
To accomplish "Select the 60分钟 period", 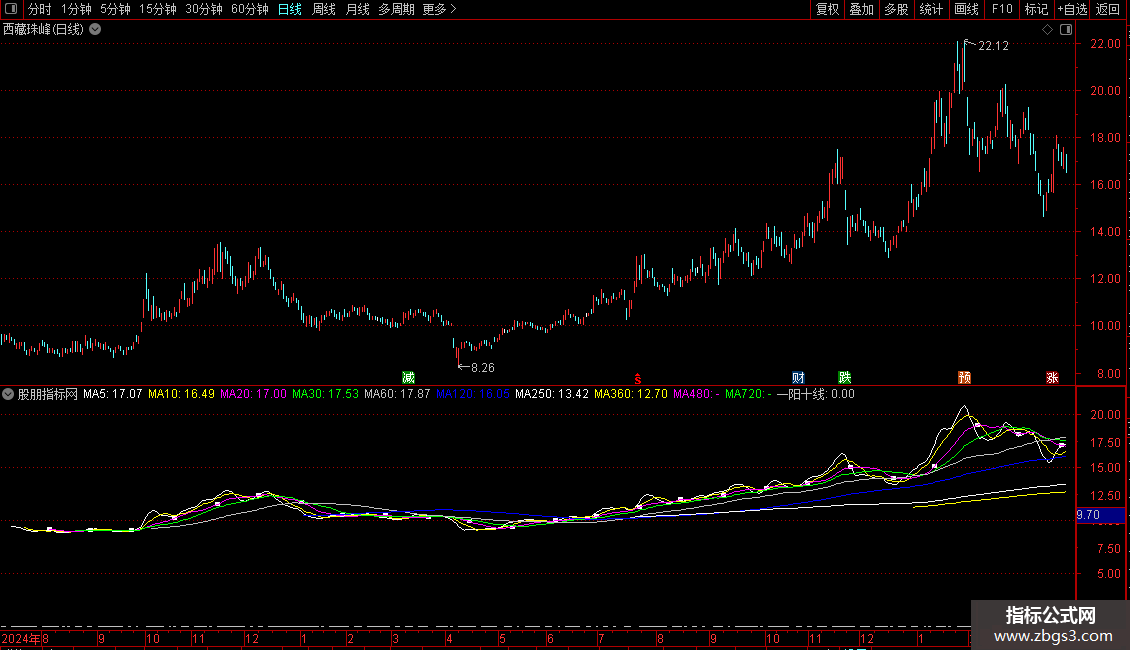I will (250, 9).
